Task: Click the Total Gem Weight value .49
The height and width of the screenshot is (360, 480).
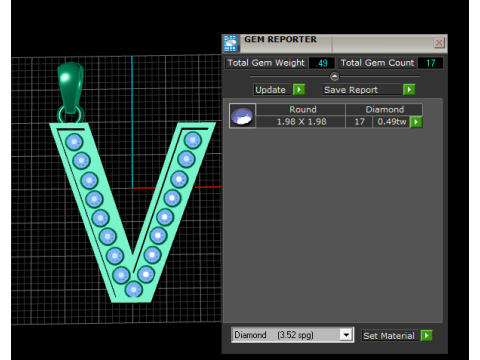Action: [x=322, y=63]
